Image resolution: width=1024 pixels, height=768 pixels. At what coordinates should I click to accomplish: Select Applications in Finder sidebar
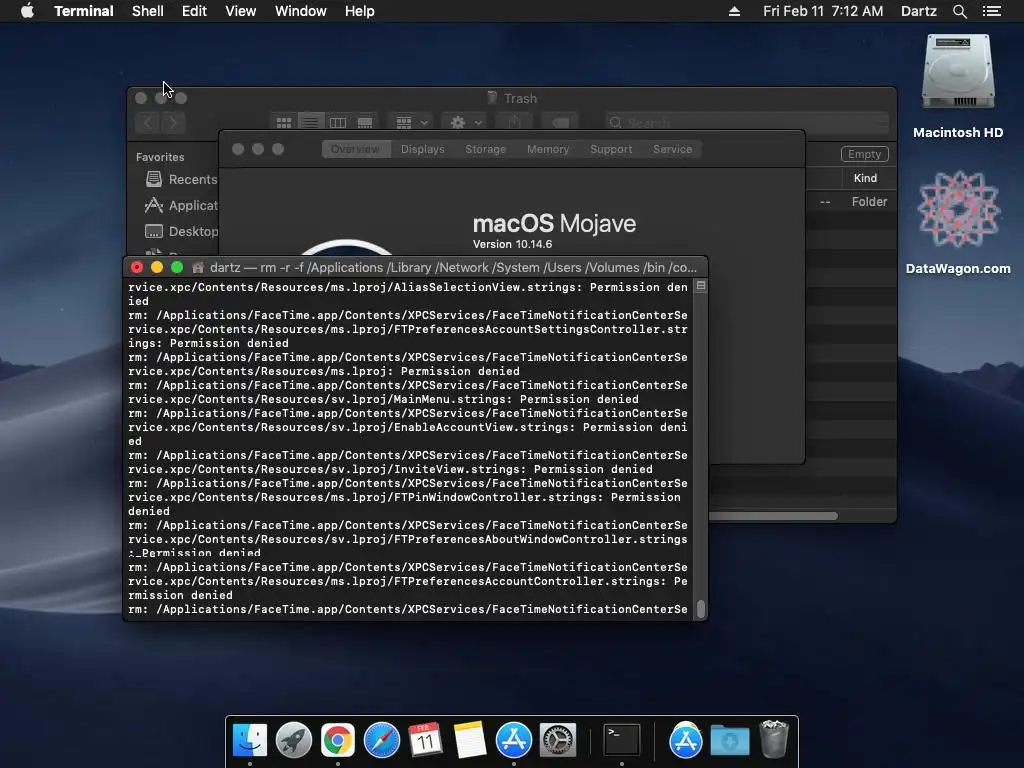(181, 205)
